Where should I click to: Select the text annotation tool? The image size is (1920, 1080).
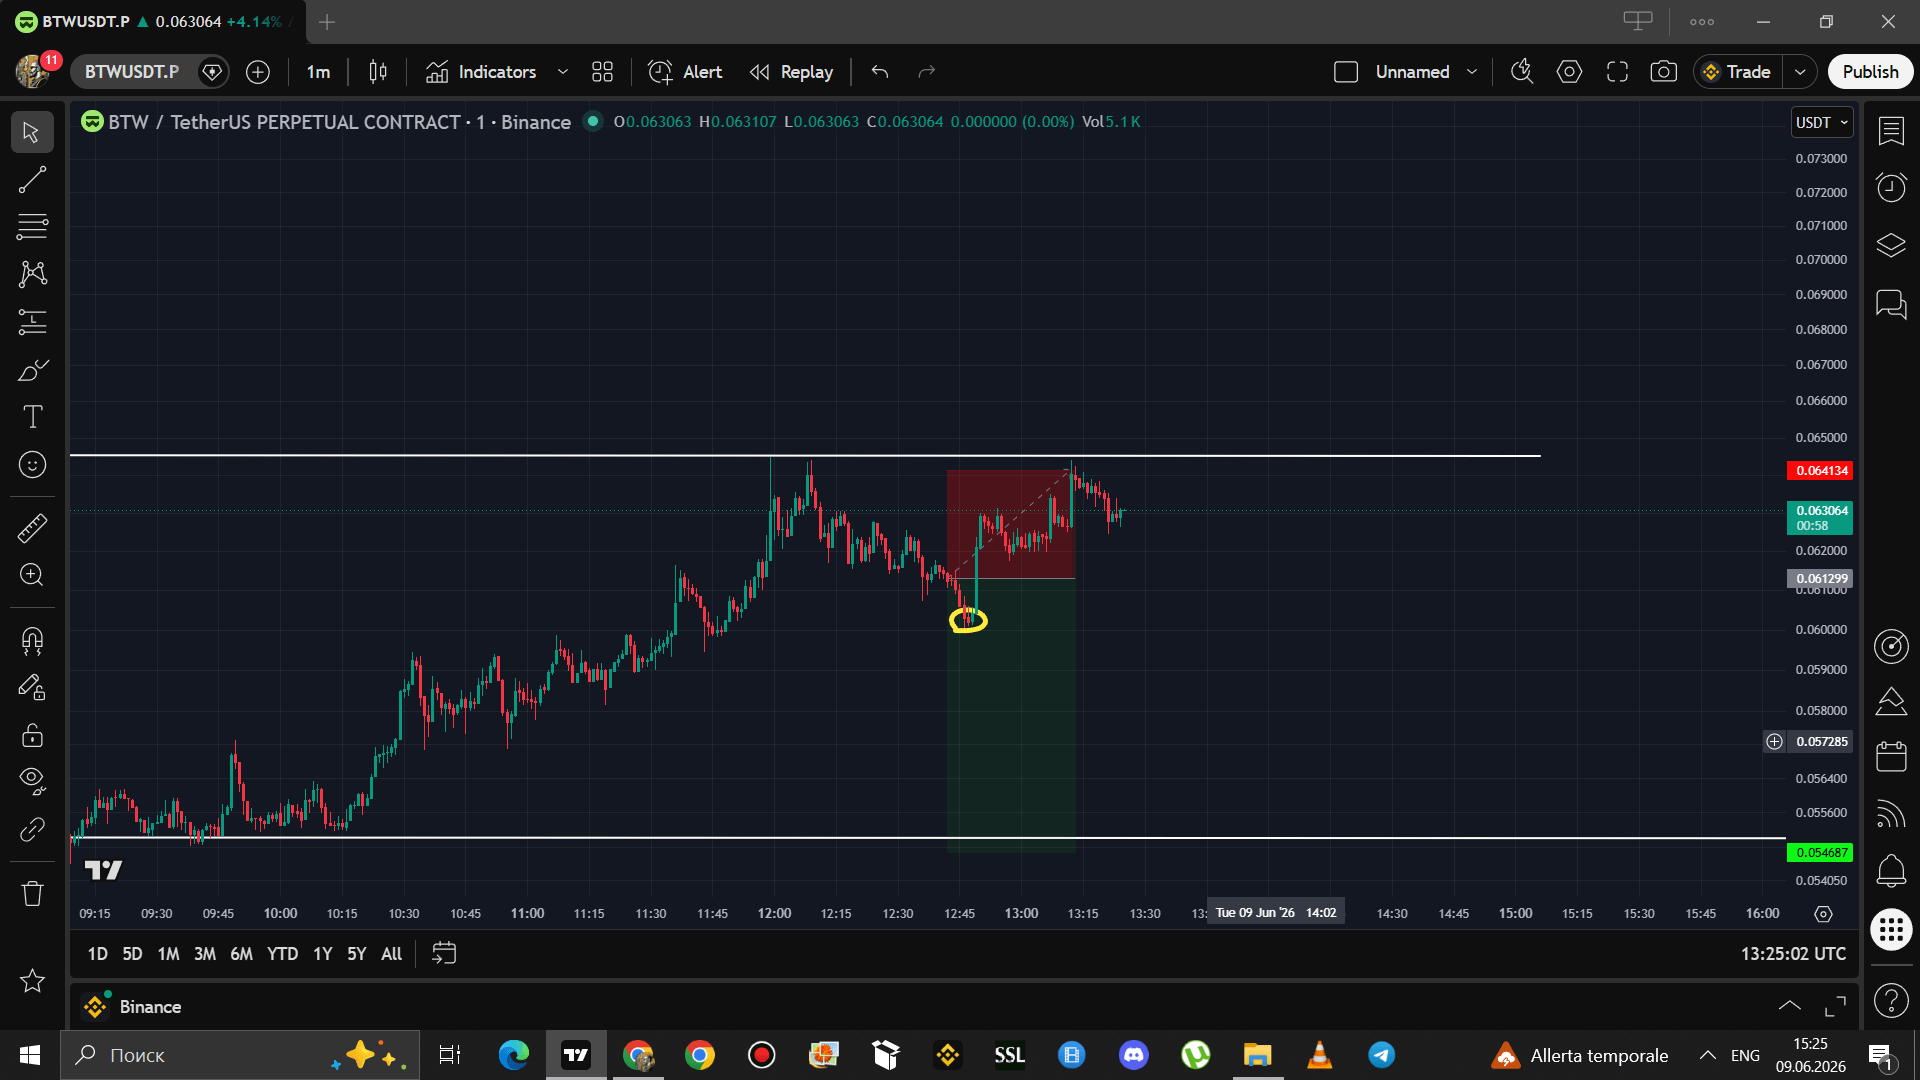point(32,417)
